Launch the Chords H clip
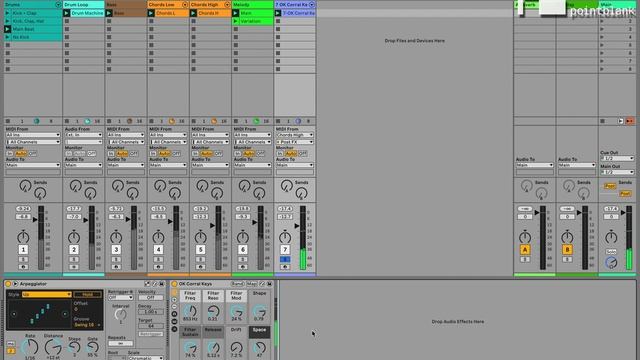The height and width of the screenshot is (360, 640). (193, 13)
